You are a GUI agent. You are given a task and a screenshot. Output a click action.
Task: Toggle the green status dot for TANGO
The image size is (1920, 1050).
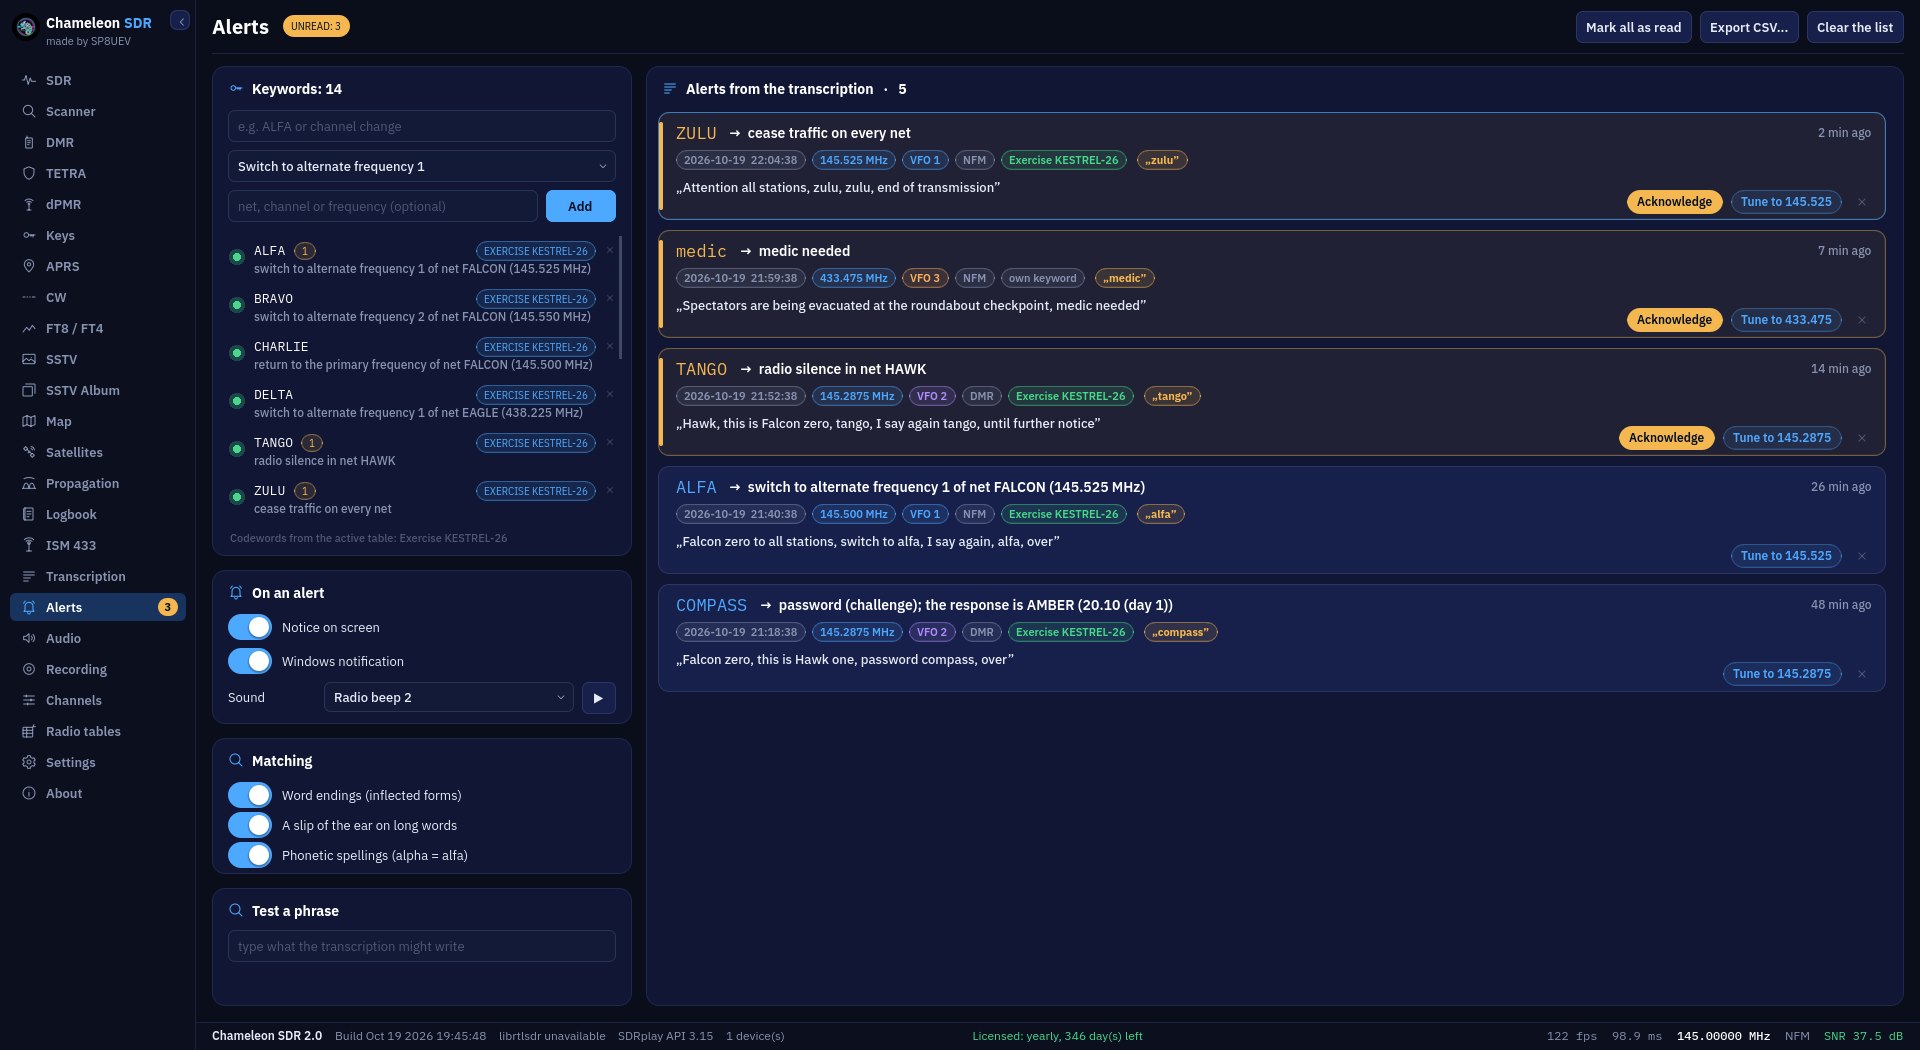coord(237,449)
